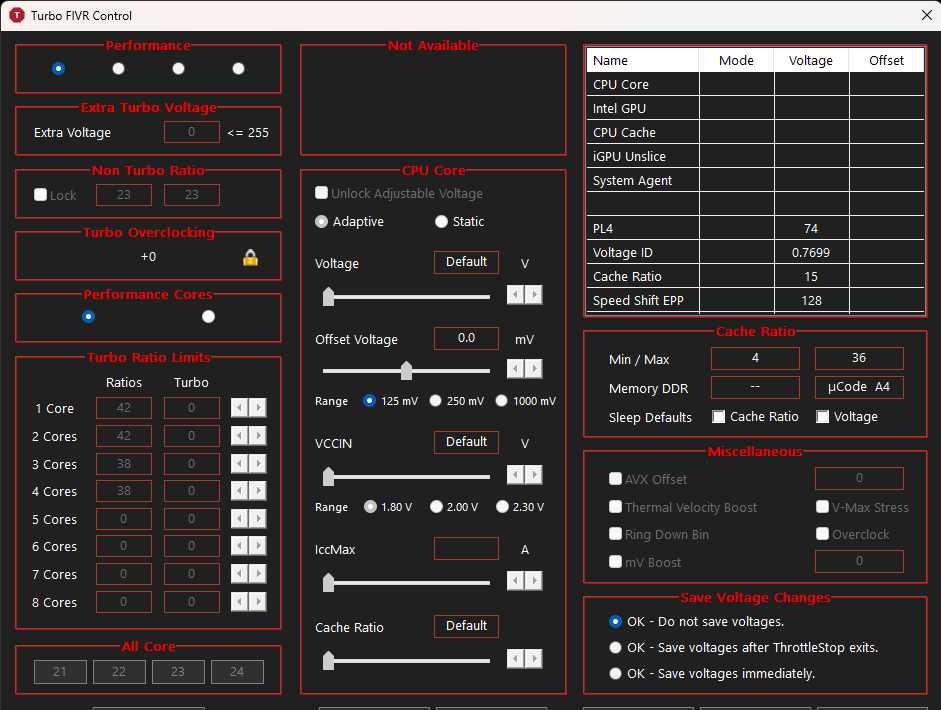Nudge Voltage slider left with arrow

coord(516,295)
